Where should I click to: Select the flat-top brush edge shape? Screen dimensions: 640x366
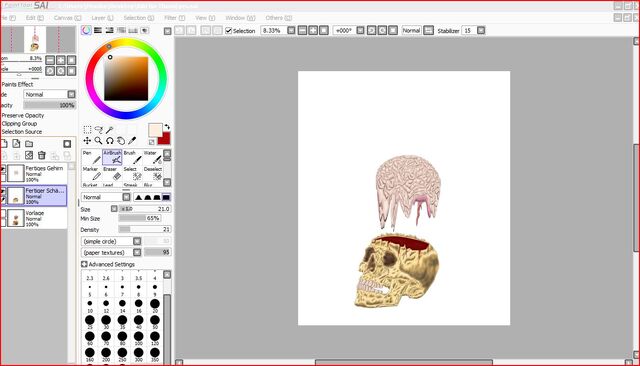point(166,197)
